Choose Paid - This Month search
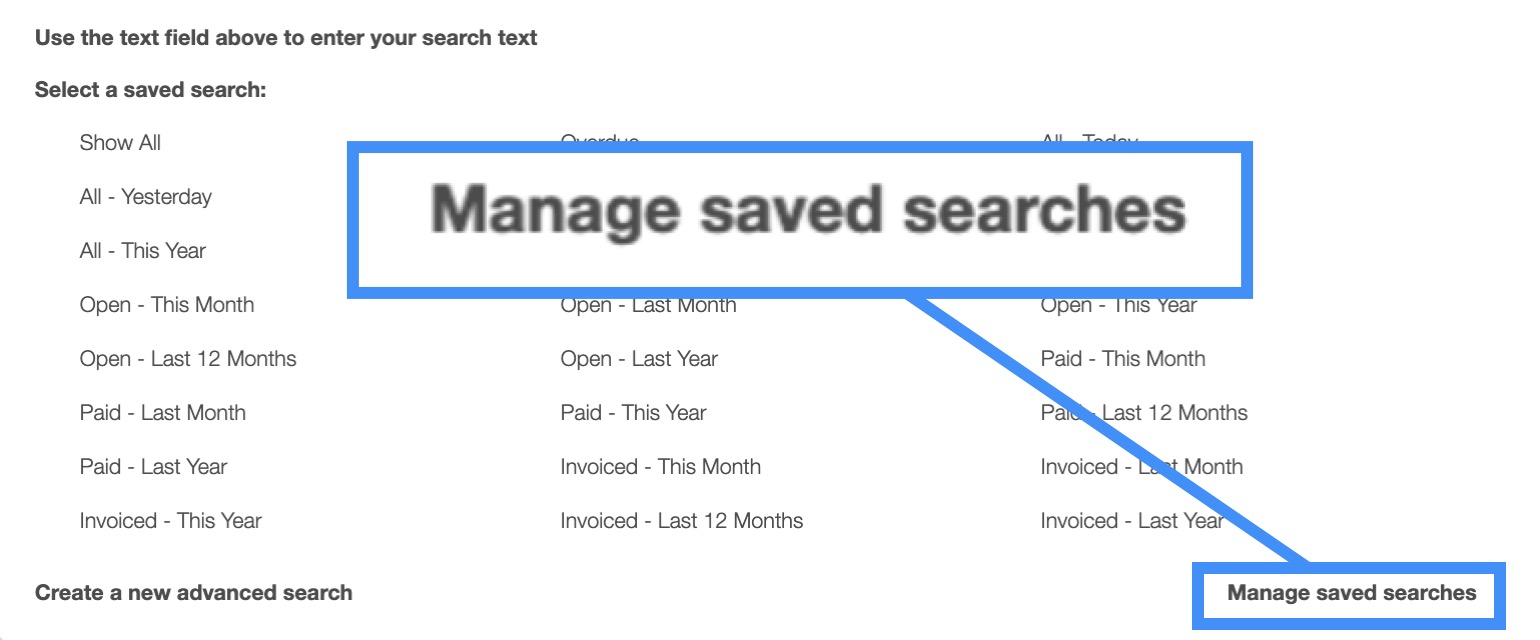1540x640 pixels. coord(1123,359)
